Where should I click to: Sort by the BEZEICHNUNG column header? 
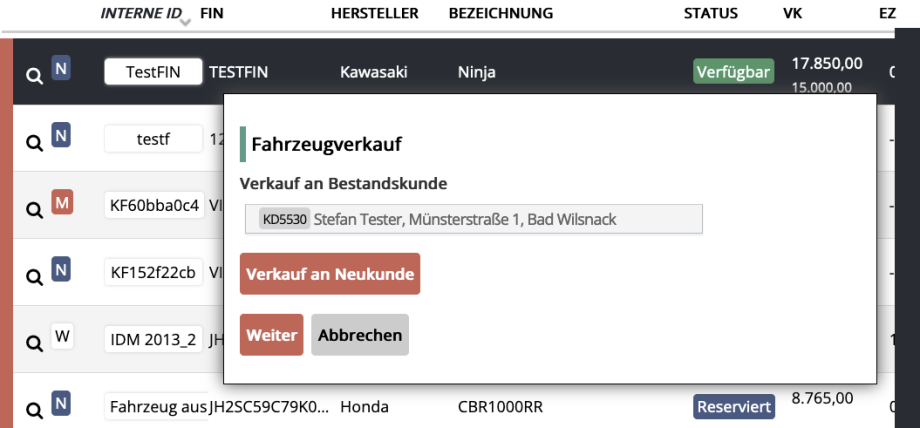pyautogui.click(x=500, y=13)
